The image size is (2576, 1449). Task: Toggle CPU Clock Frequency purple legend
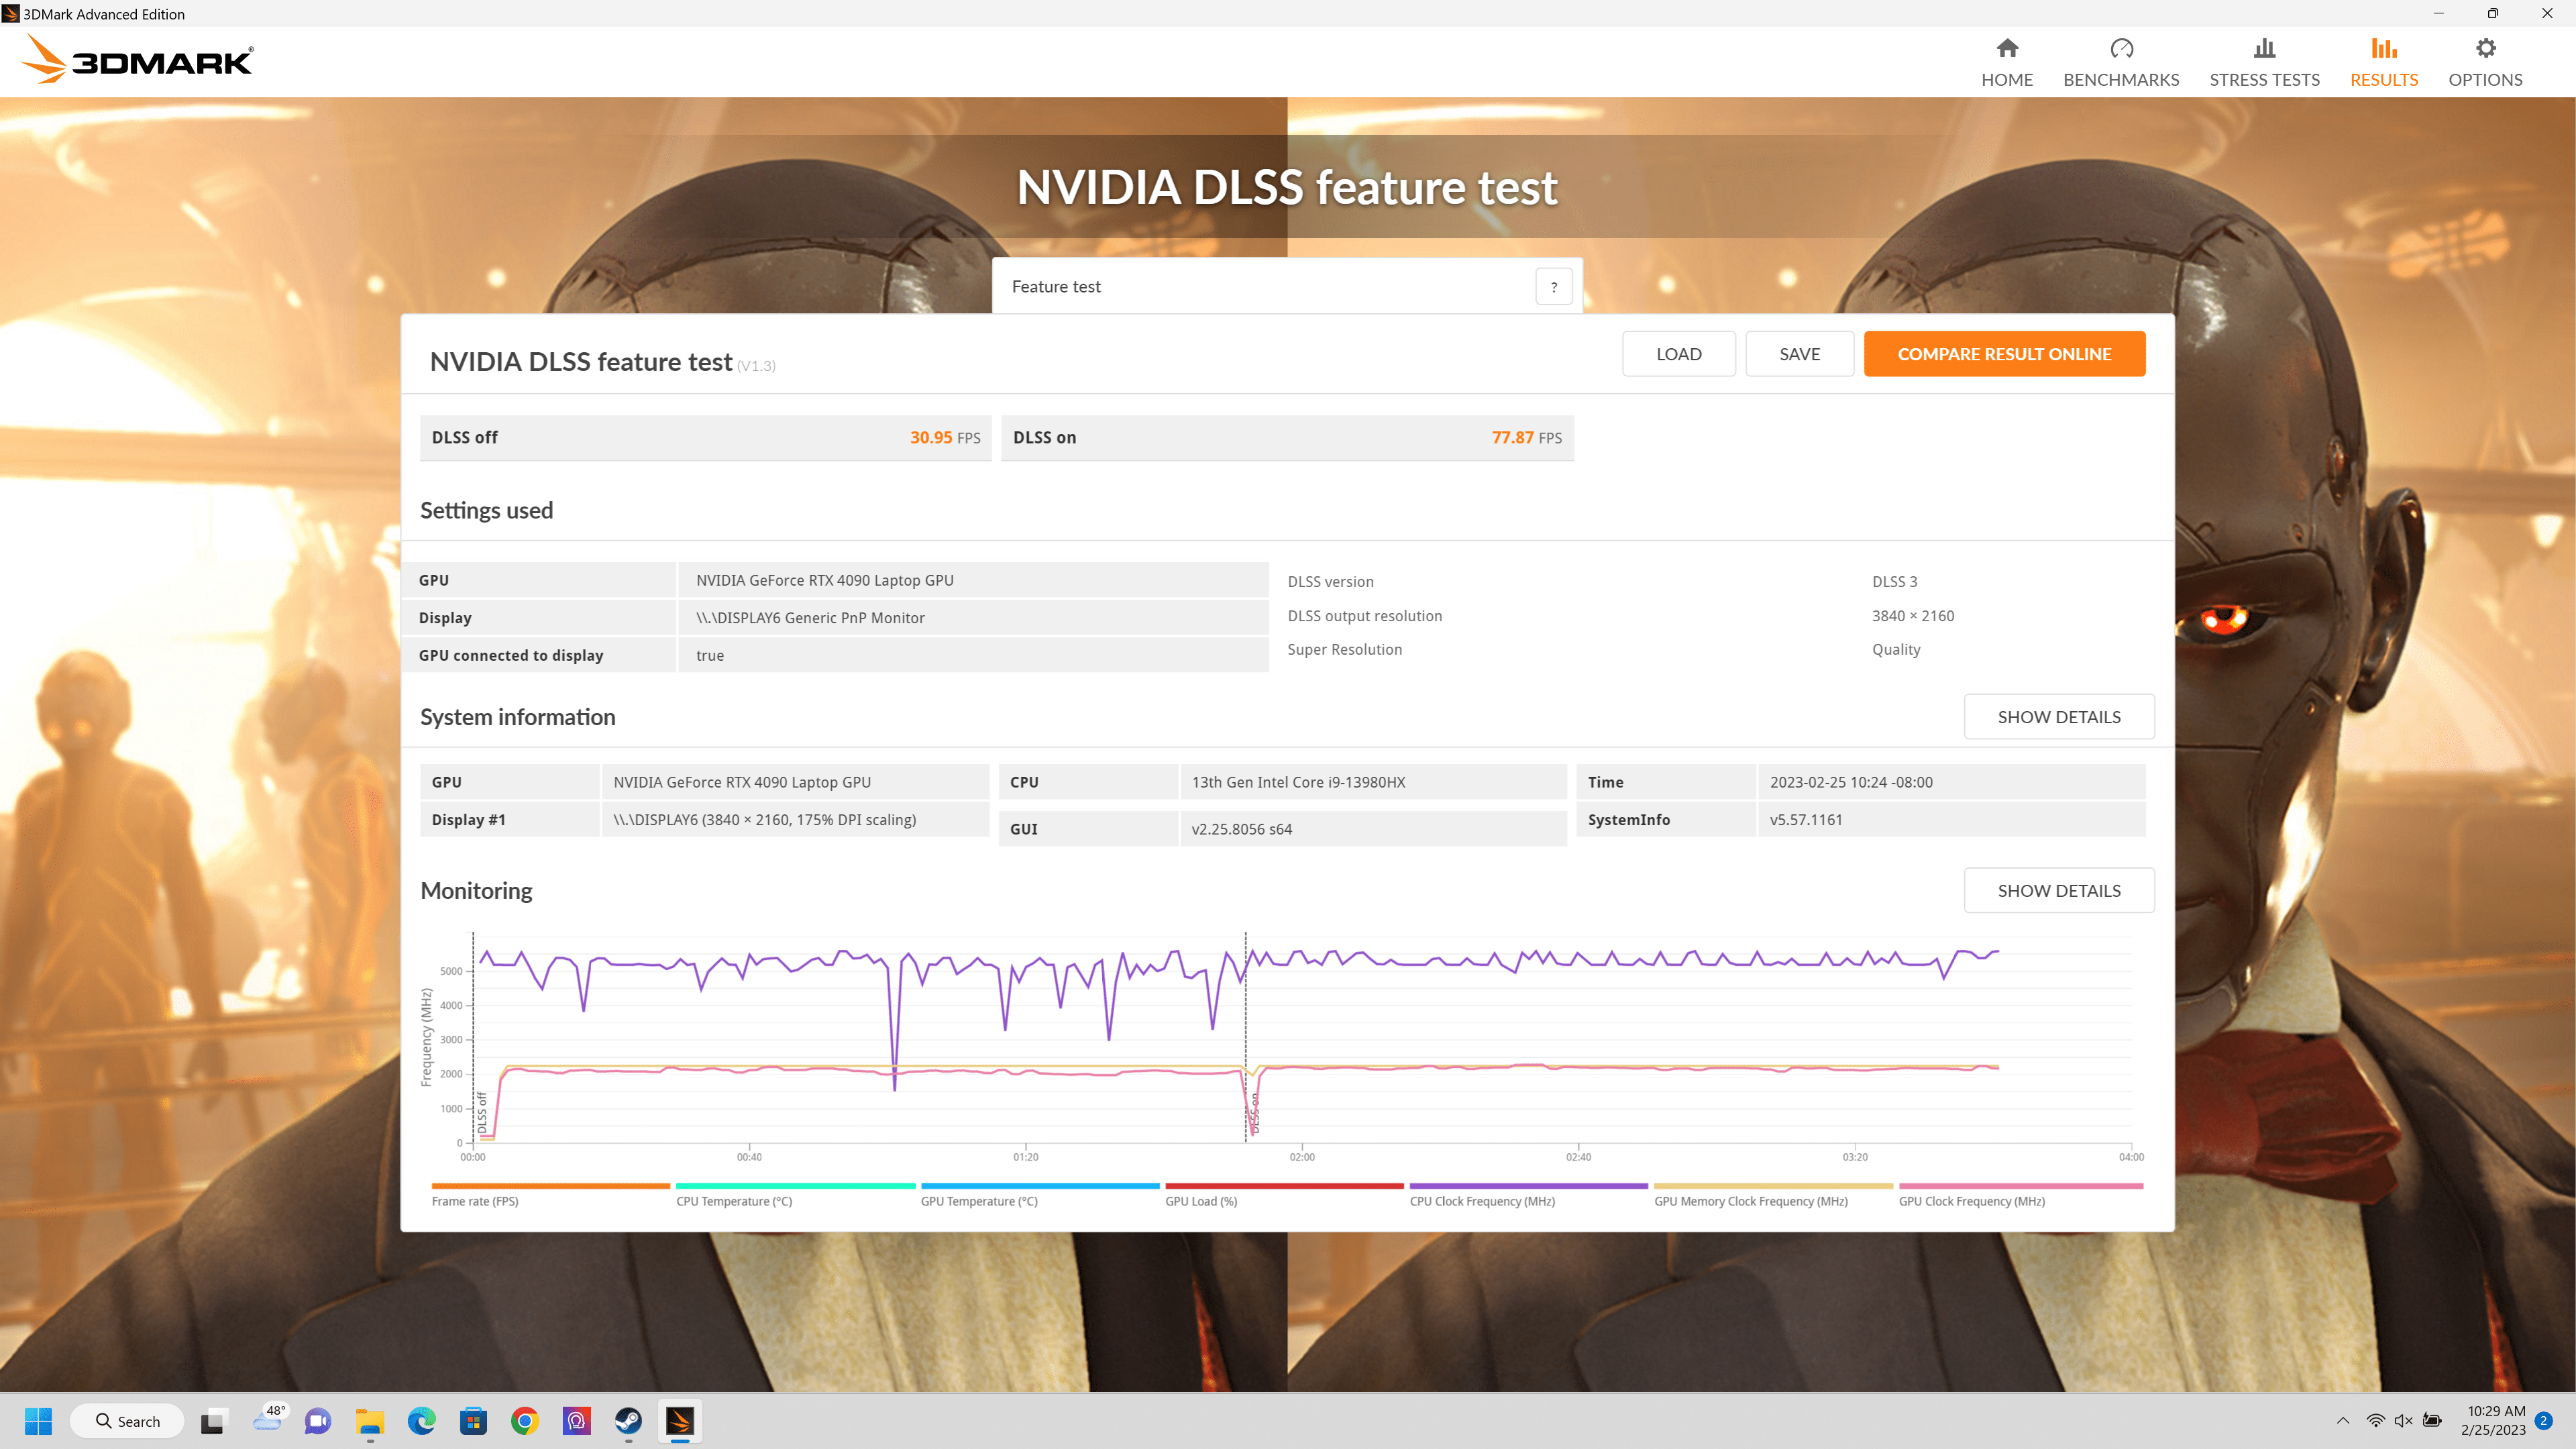point(1482,1200)
